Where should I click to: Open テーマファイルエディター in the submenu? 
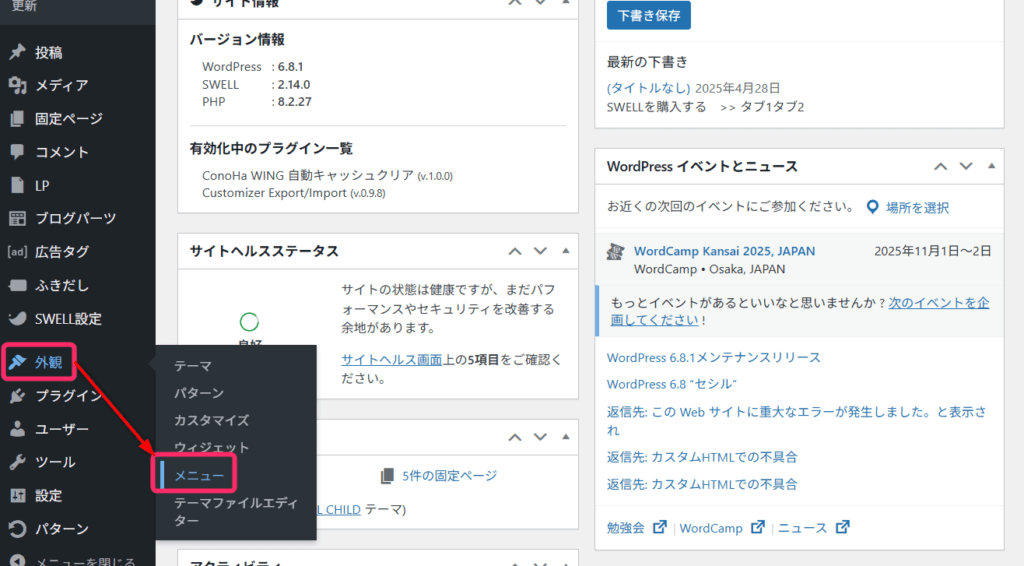[236, 512]
